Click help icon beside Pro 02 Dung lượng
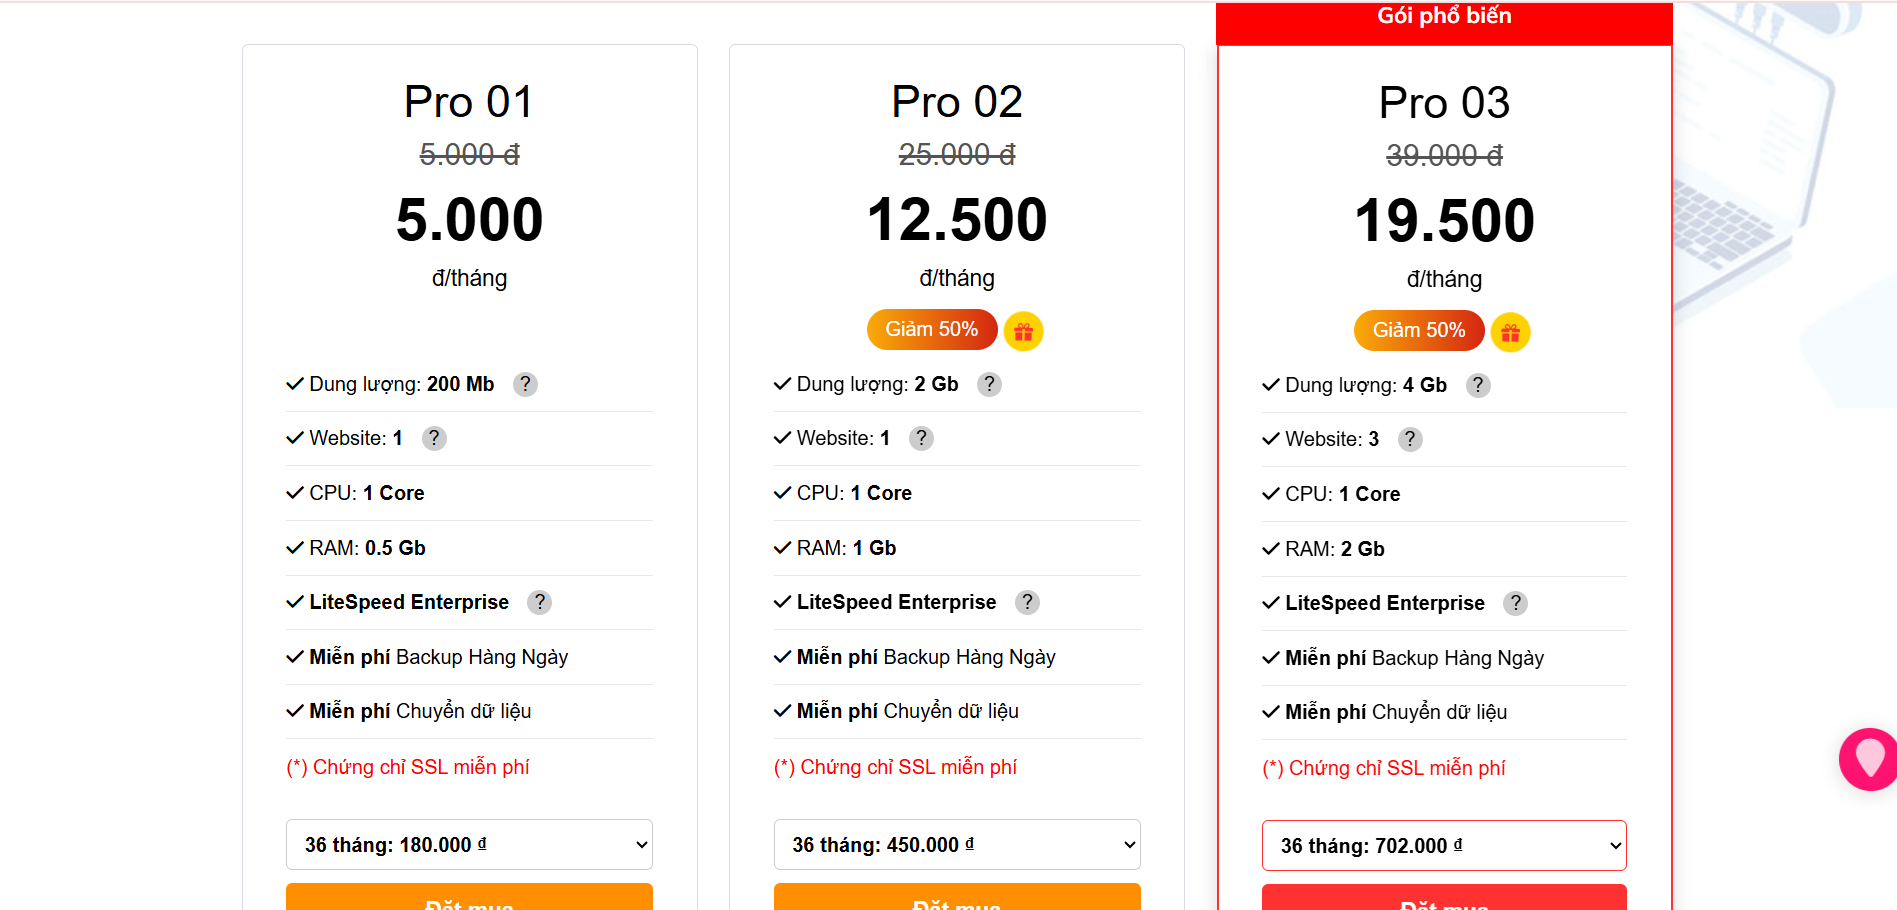 989,384
